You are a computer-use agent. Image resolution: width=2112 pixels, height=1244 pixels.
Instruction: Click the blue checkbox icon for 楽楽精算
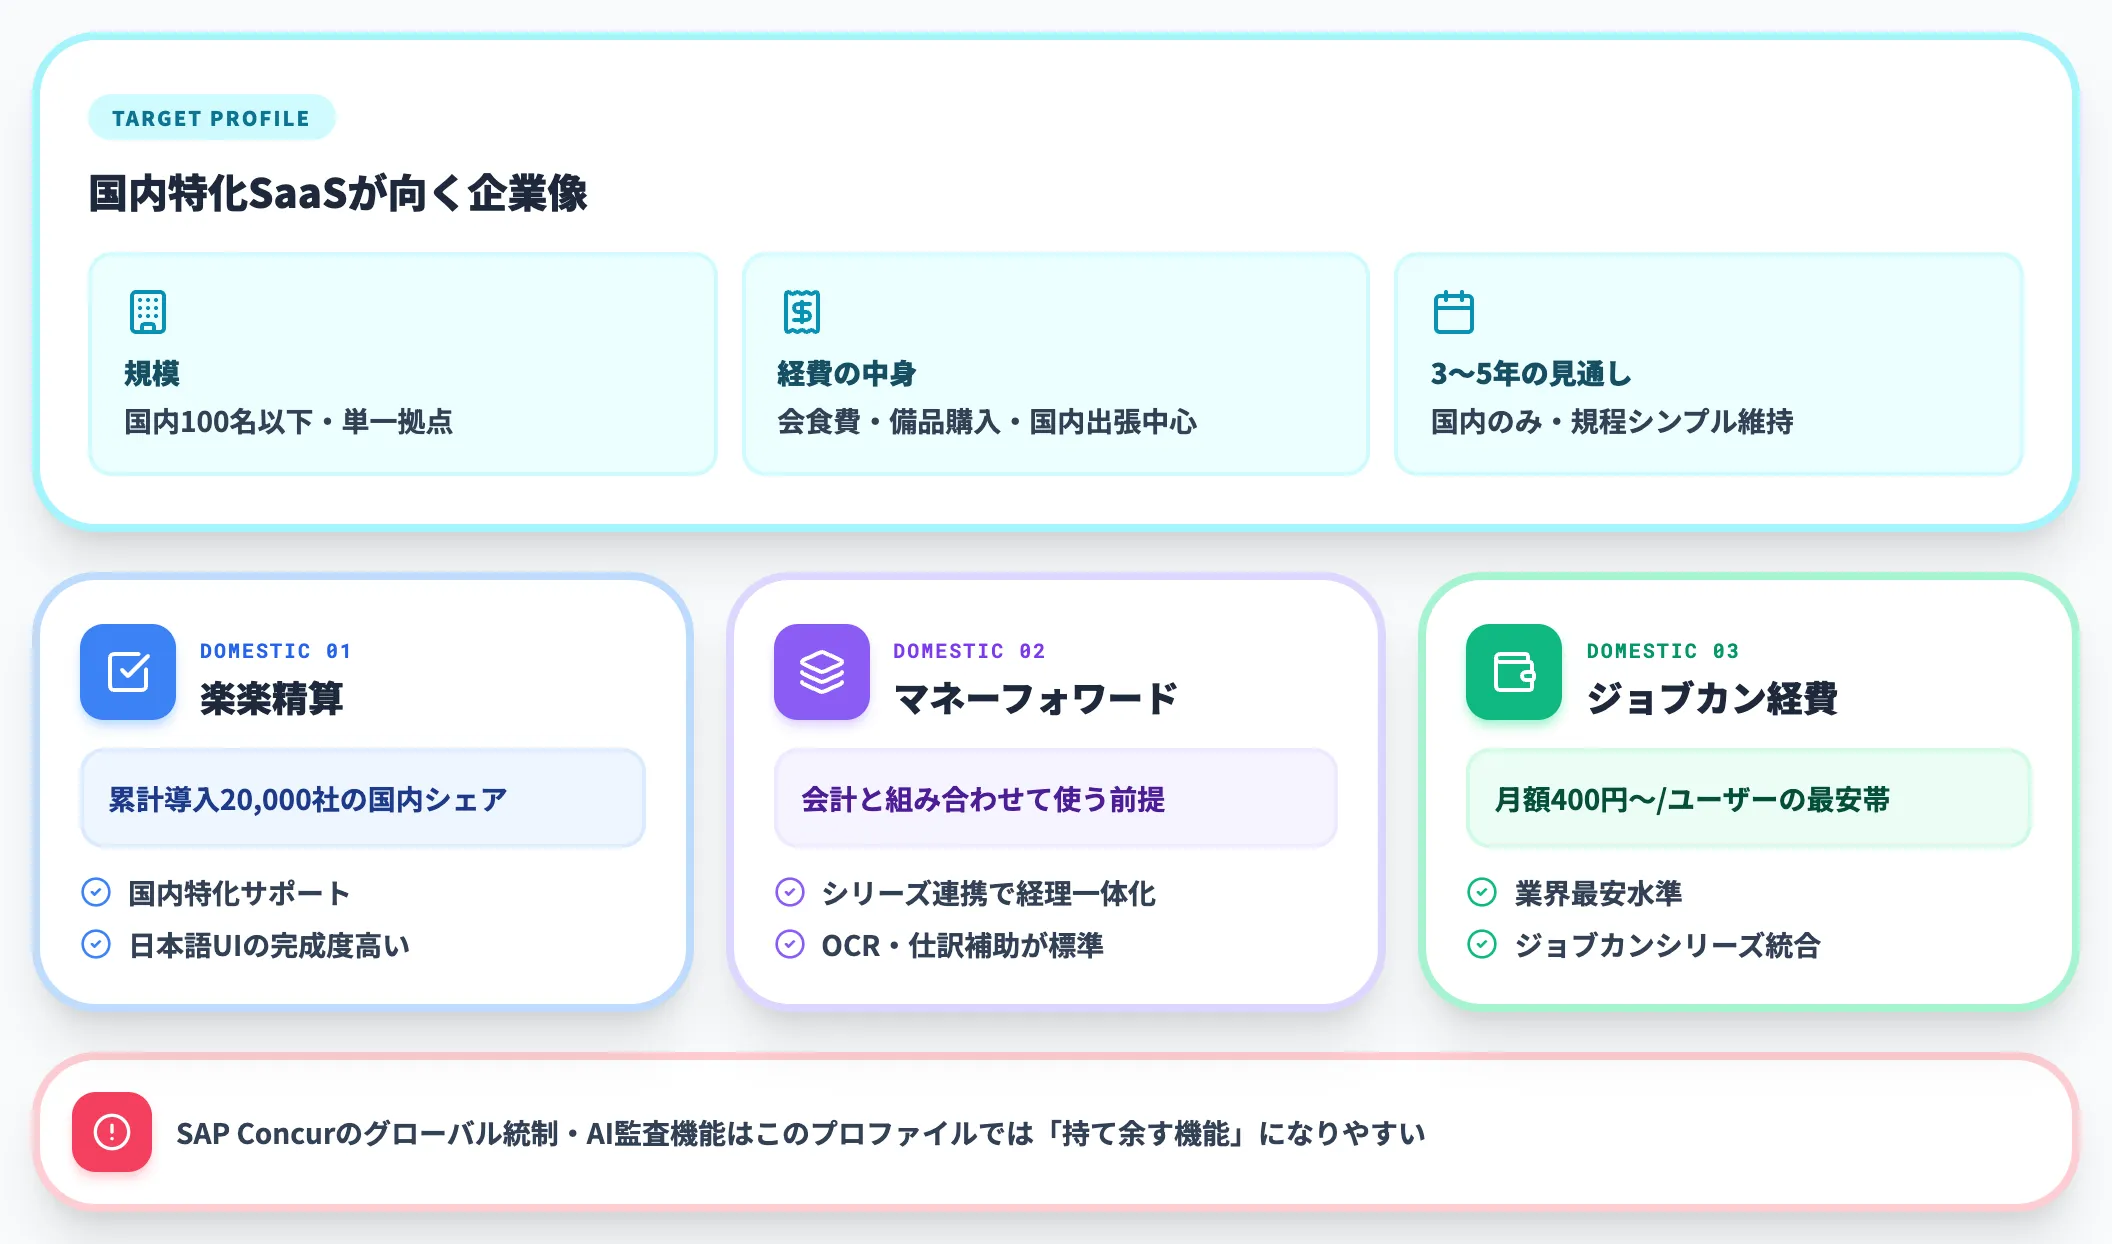(x=128, y=672)
